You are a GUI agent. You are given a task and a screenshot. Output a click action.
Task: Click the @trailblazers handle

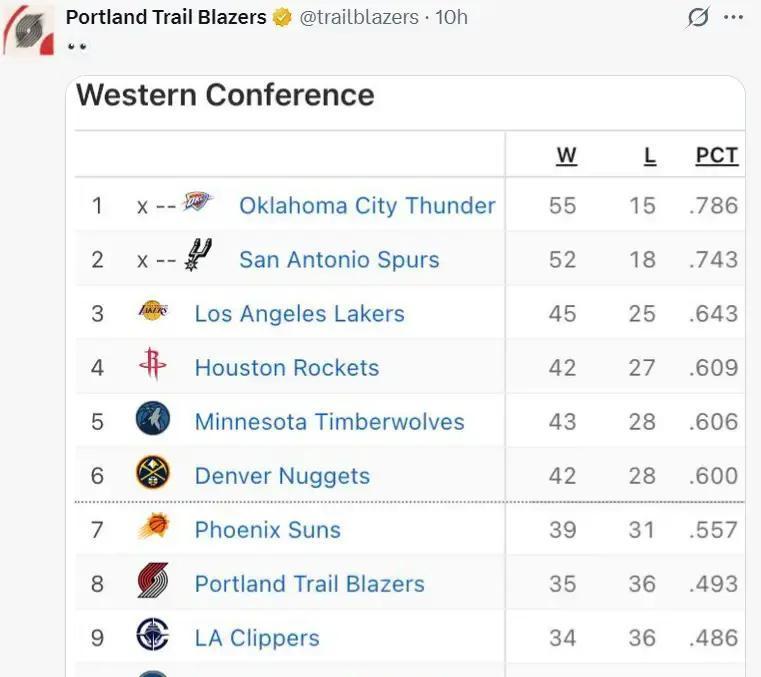click(359, 17)
